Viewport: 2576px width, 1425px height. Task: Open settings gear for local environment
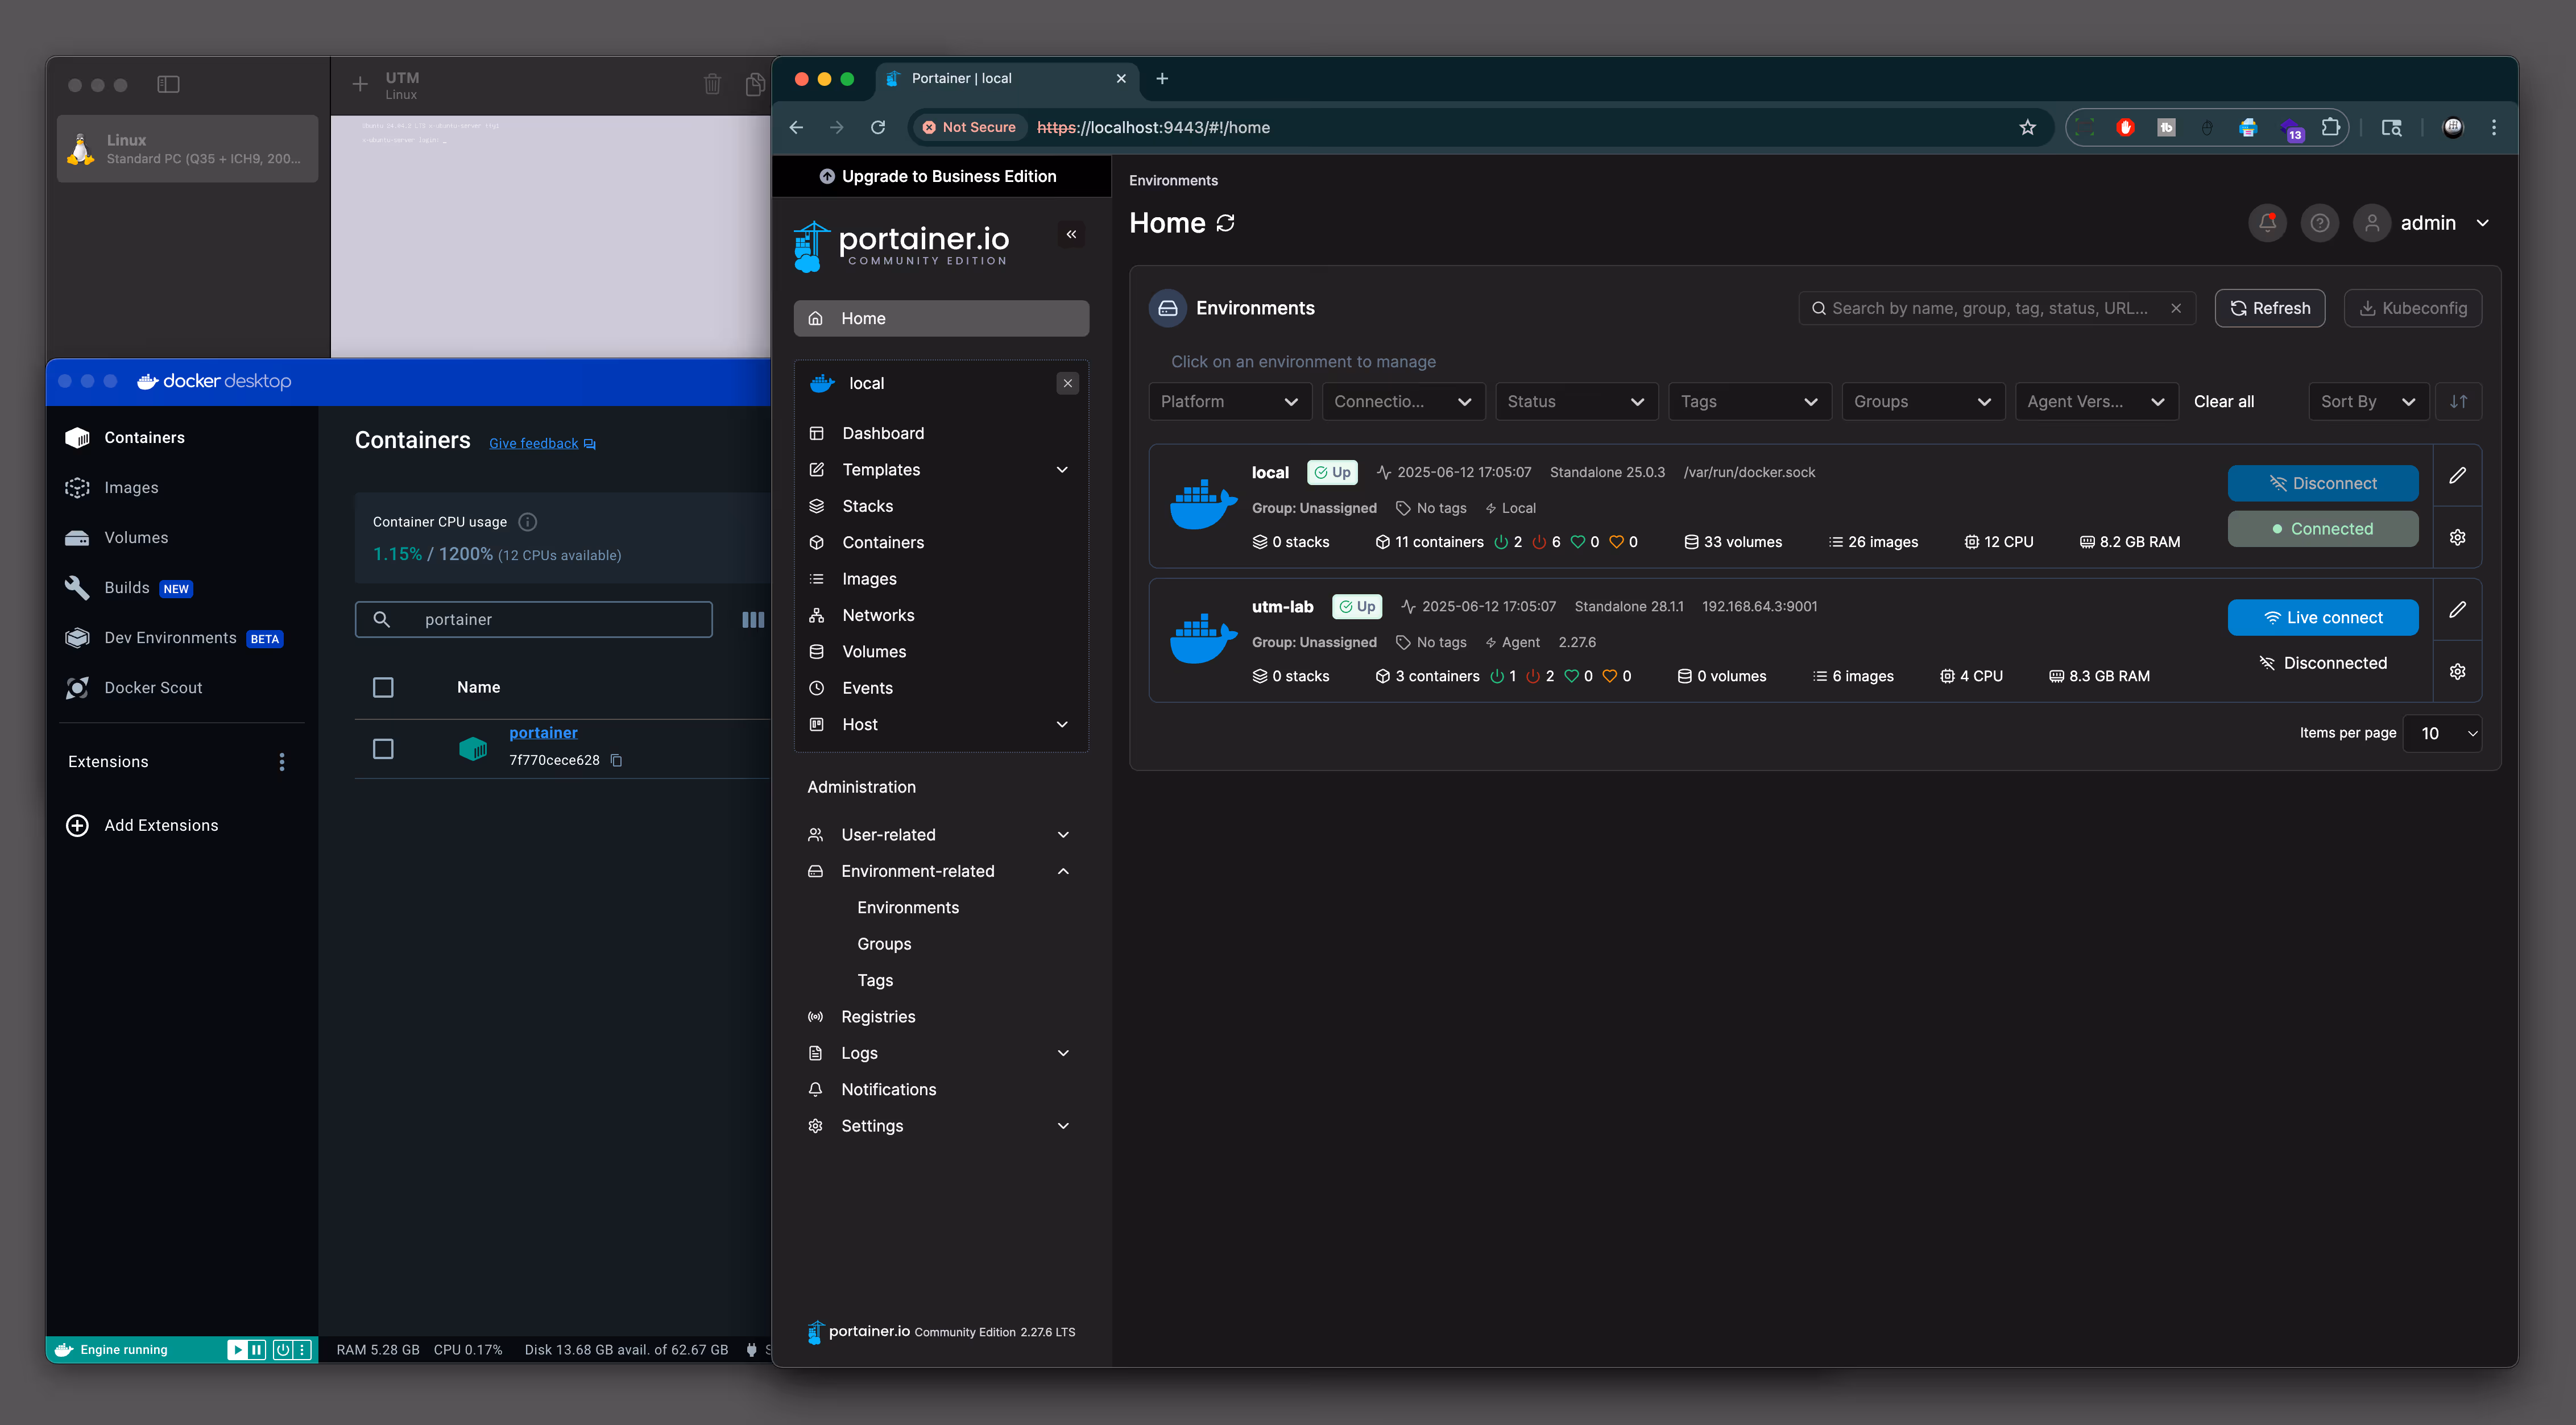2457,538
